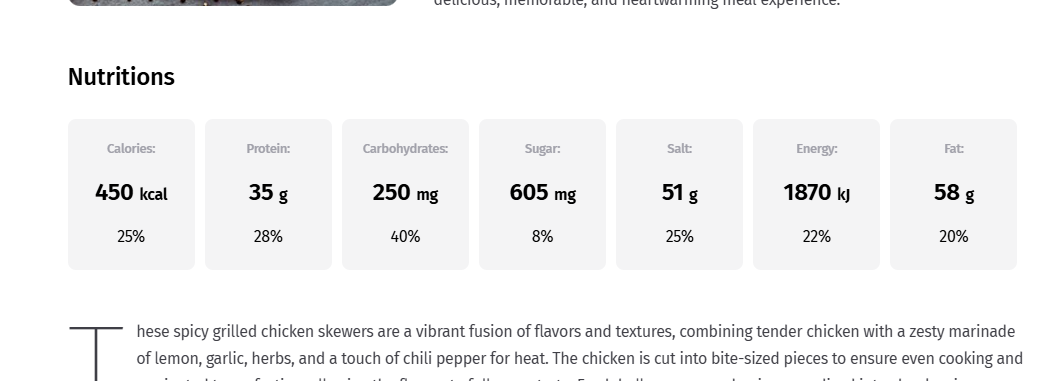Select the 58 g fat value

(954, 193)
